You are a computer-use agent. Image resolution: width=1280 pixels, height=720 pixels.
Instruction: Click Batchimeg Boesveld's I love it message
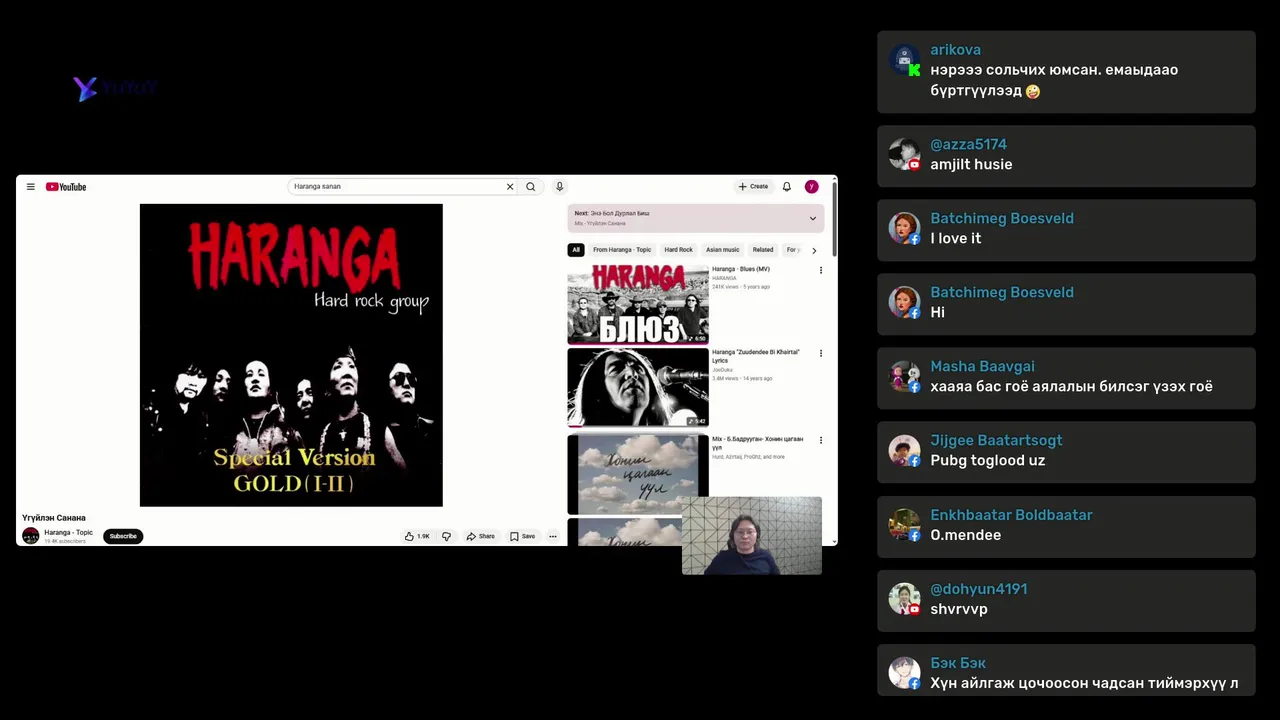[x=1066, y=229]
